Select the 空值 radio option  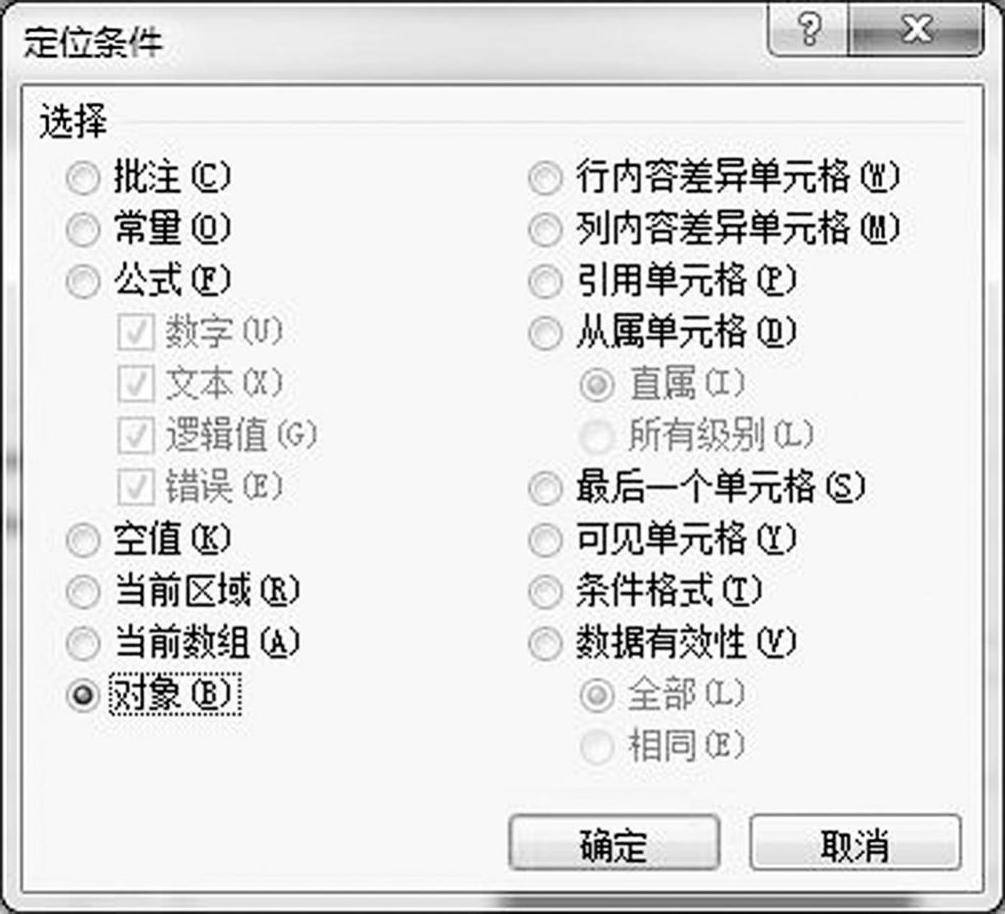(x=83, y=541)
